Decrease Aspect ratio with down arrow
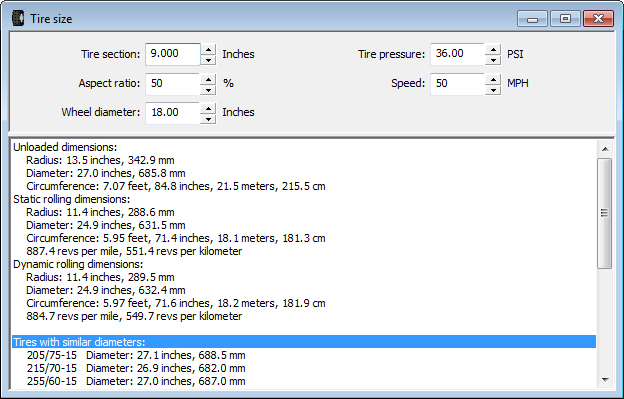The height and width of the screenshot is (399, 624). (x=208, y=90)
